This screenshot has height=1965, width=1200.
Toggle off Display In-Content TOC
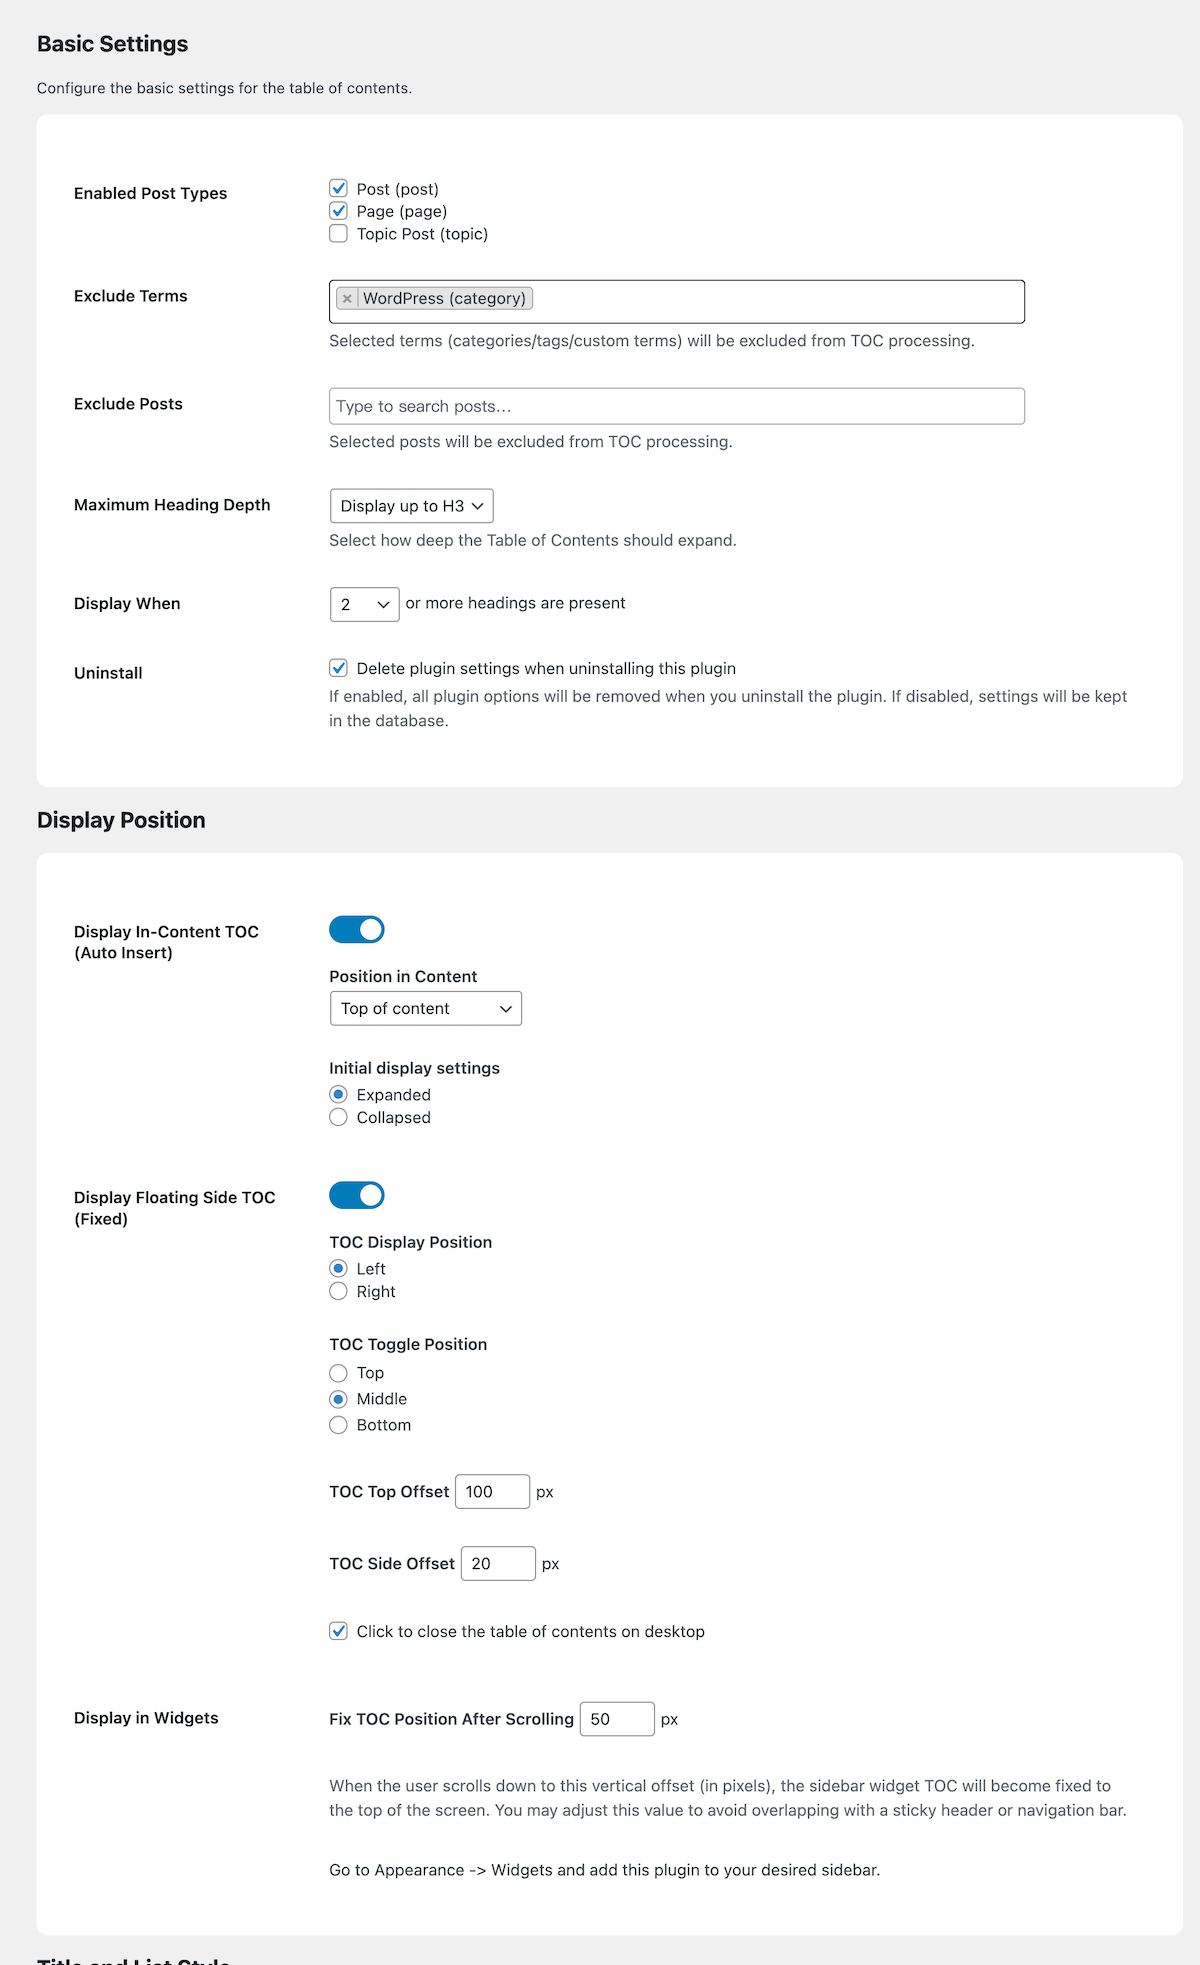point(356,929)
